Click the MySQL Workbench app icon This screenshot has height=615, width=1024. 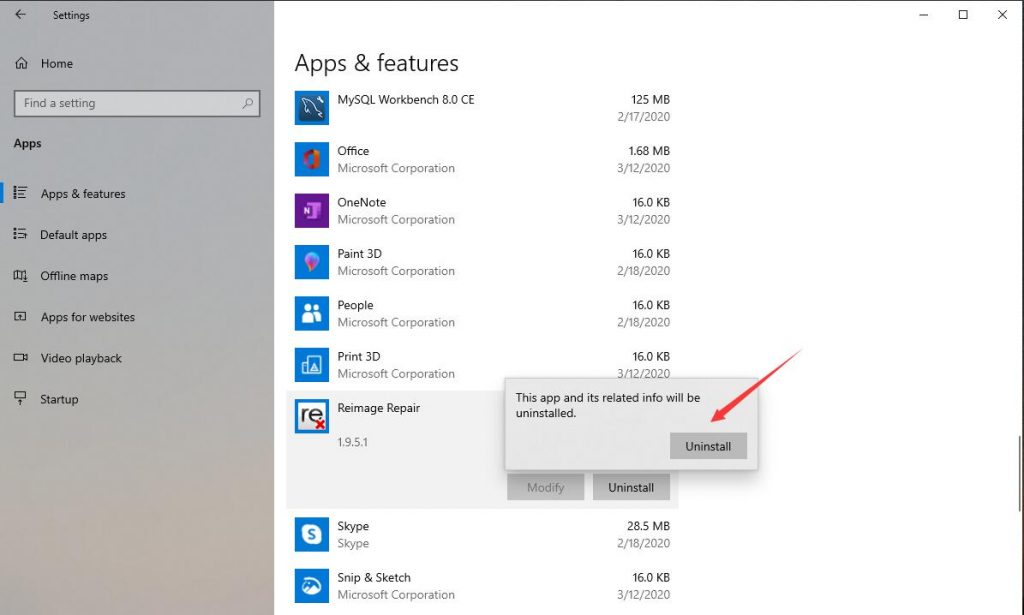pyautogui.click(x=312, y=108)
